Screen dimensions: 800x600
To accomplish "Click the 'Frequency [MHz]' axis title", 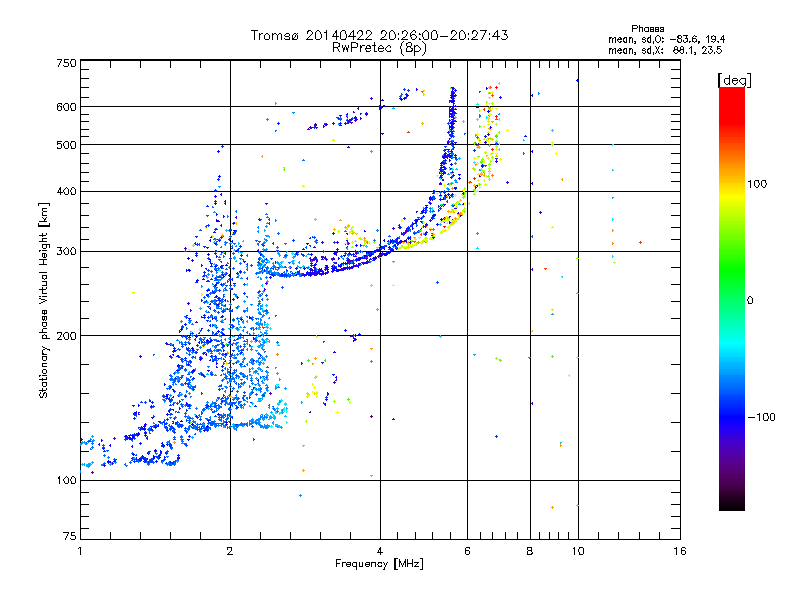I will 379,564.
